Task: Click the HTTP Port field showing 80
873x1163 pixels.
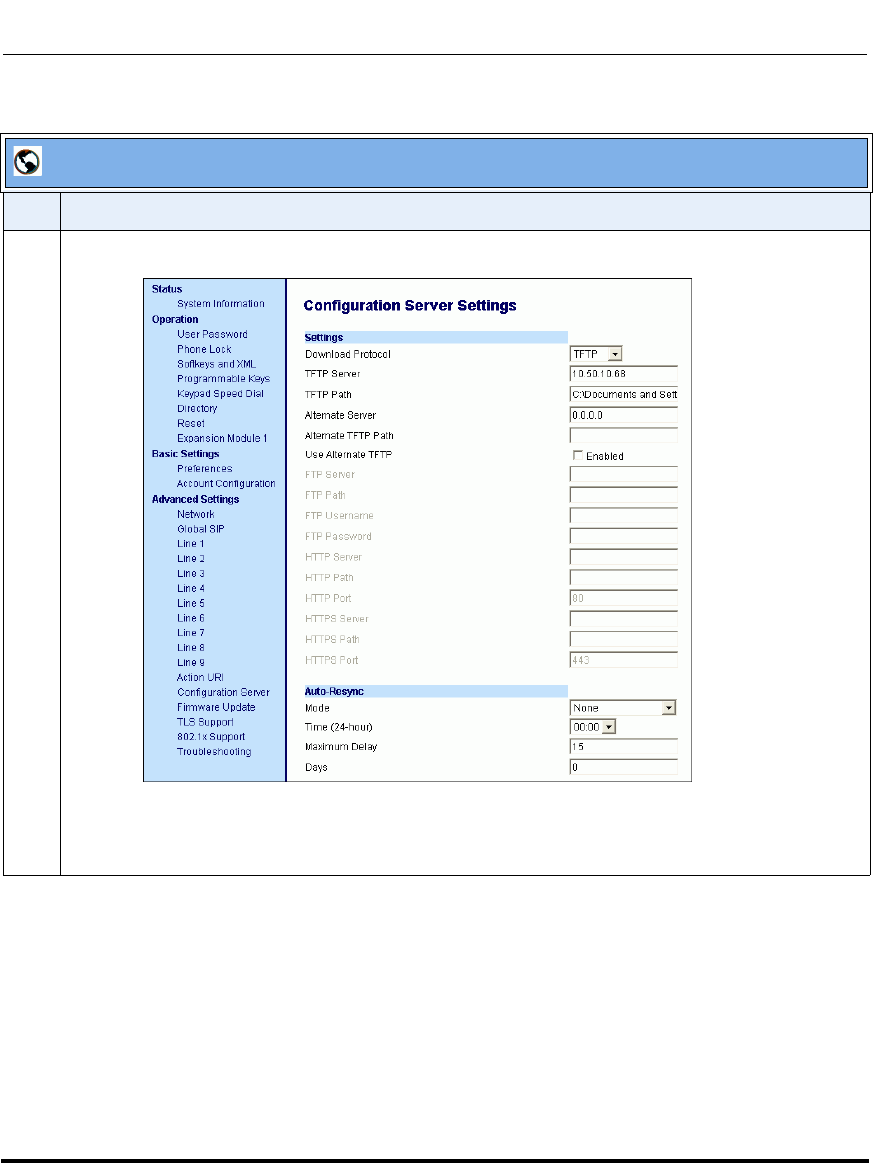Action: pyautogui.click(x=624, y=598)
